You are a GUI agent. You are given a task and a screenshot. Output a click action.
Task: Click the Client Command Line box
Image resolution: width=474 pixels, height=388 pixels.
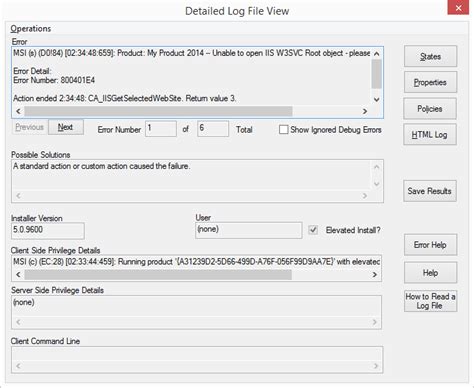(x=197, y=360)
